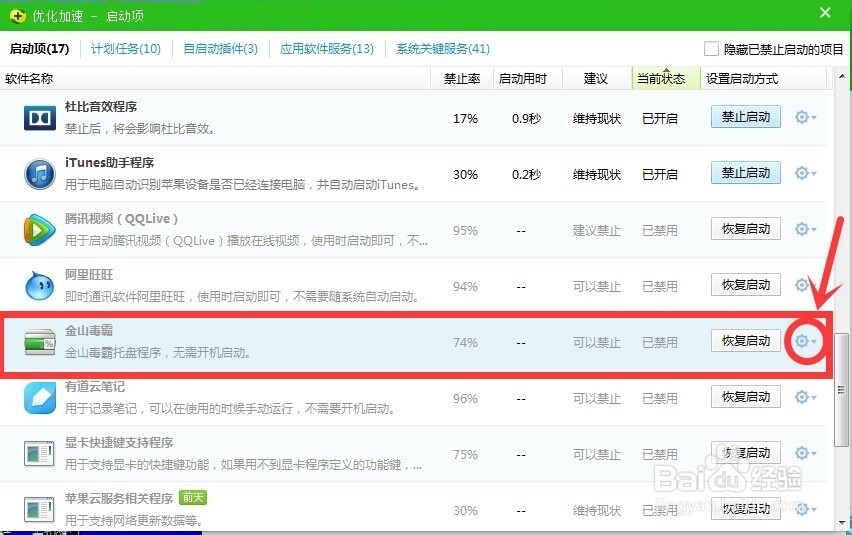The width and height of the screenshot is (852, 535).
Task: Close the 优化加速 启动项 window
Action: click(825, 12)
